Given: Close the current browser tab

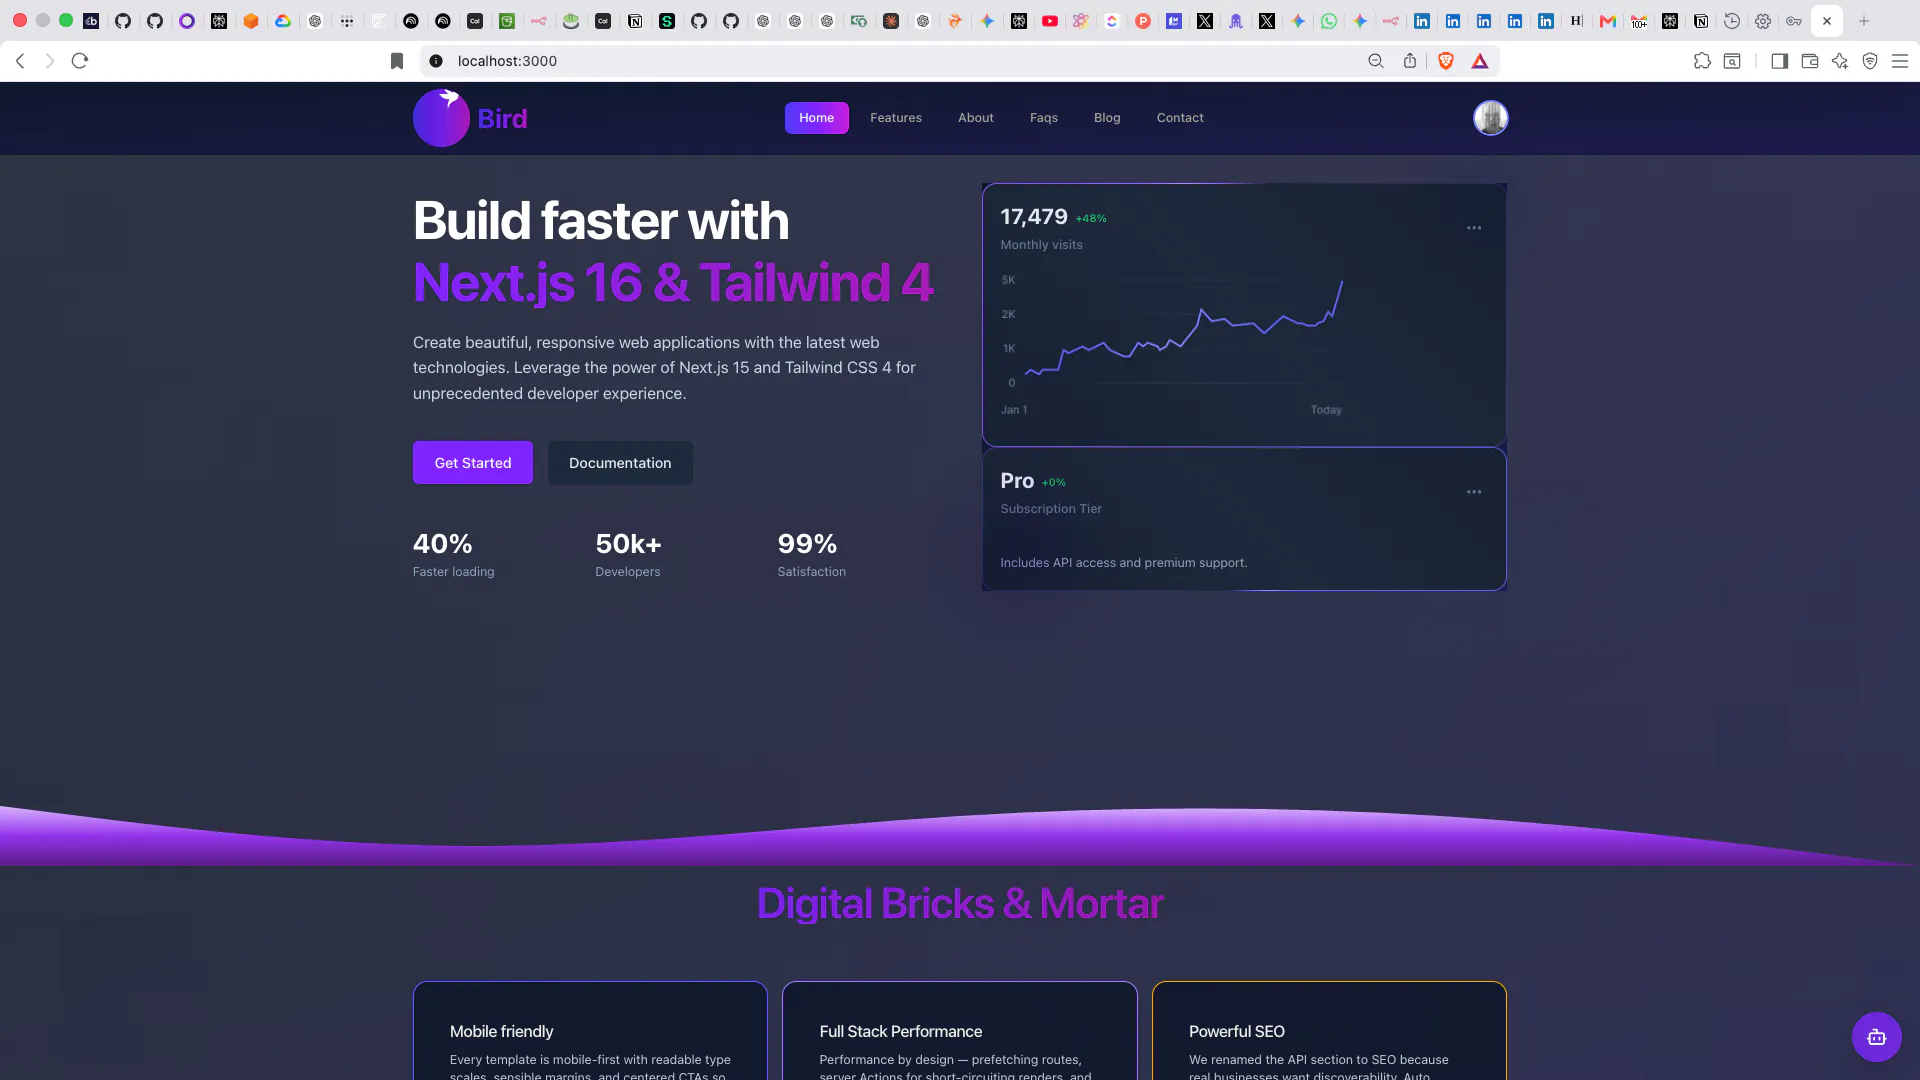Looking at the screenshot, I should (1827, 21).
